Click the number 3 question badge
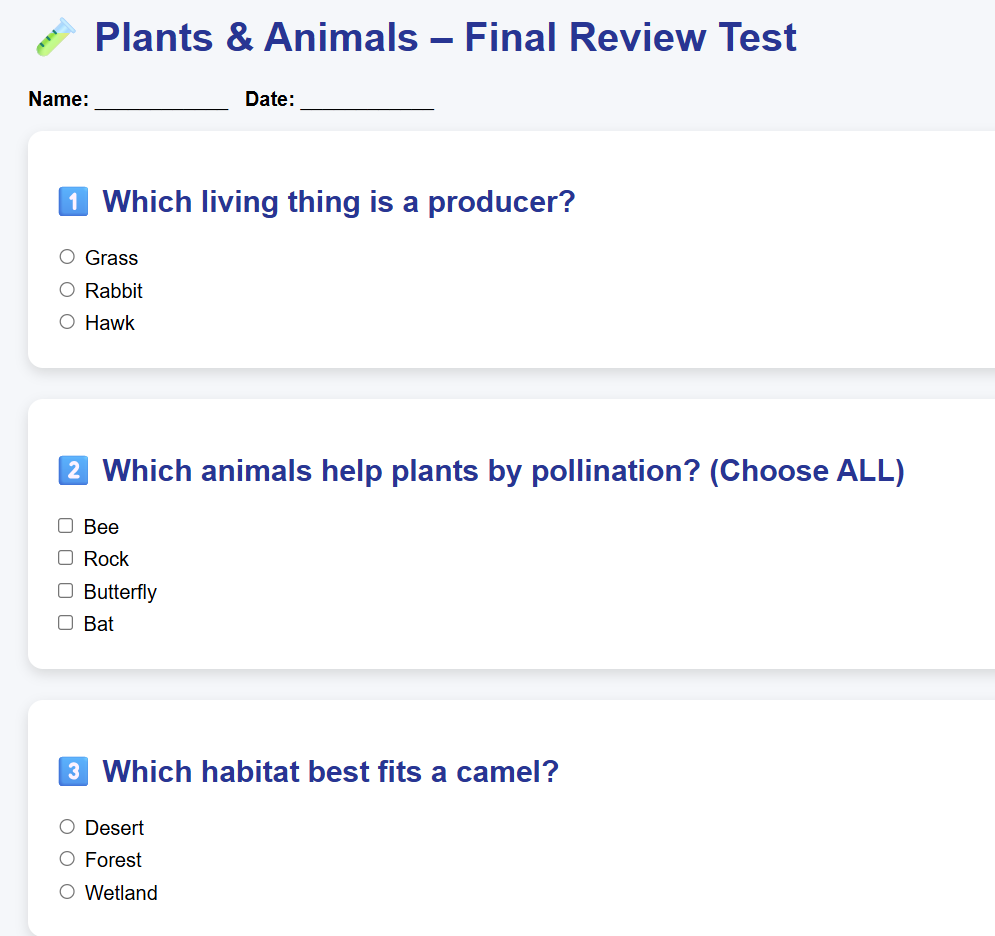The image size is (995, 936). [74, 772]
